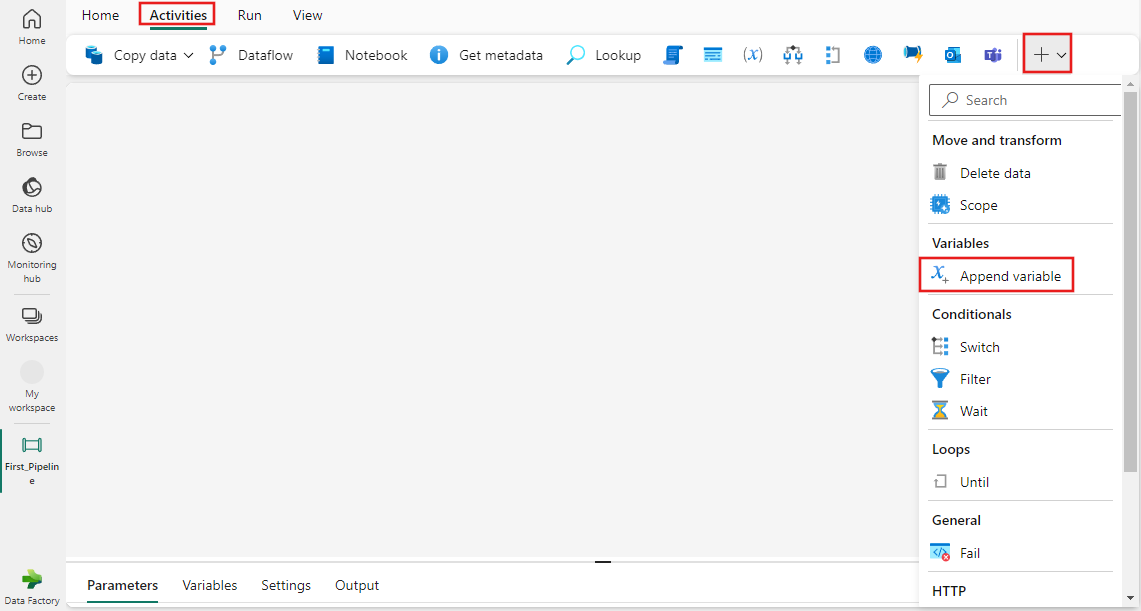Click the Conditionals section heading
The width and height of the screenshot is (1141, 611).
pyautogui.click(x=971, y=314)
